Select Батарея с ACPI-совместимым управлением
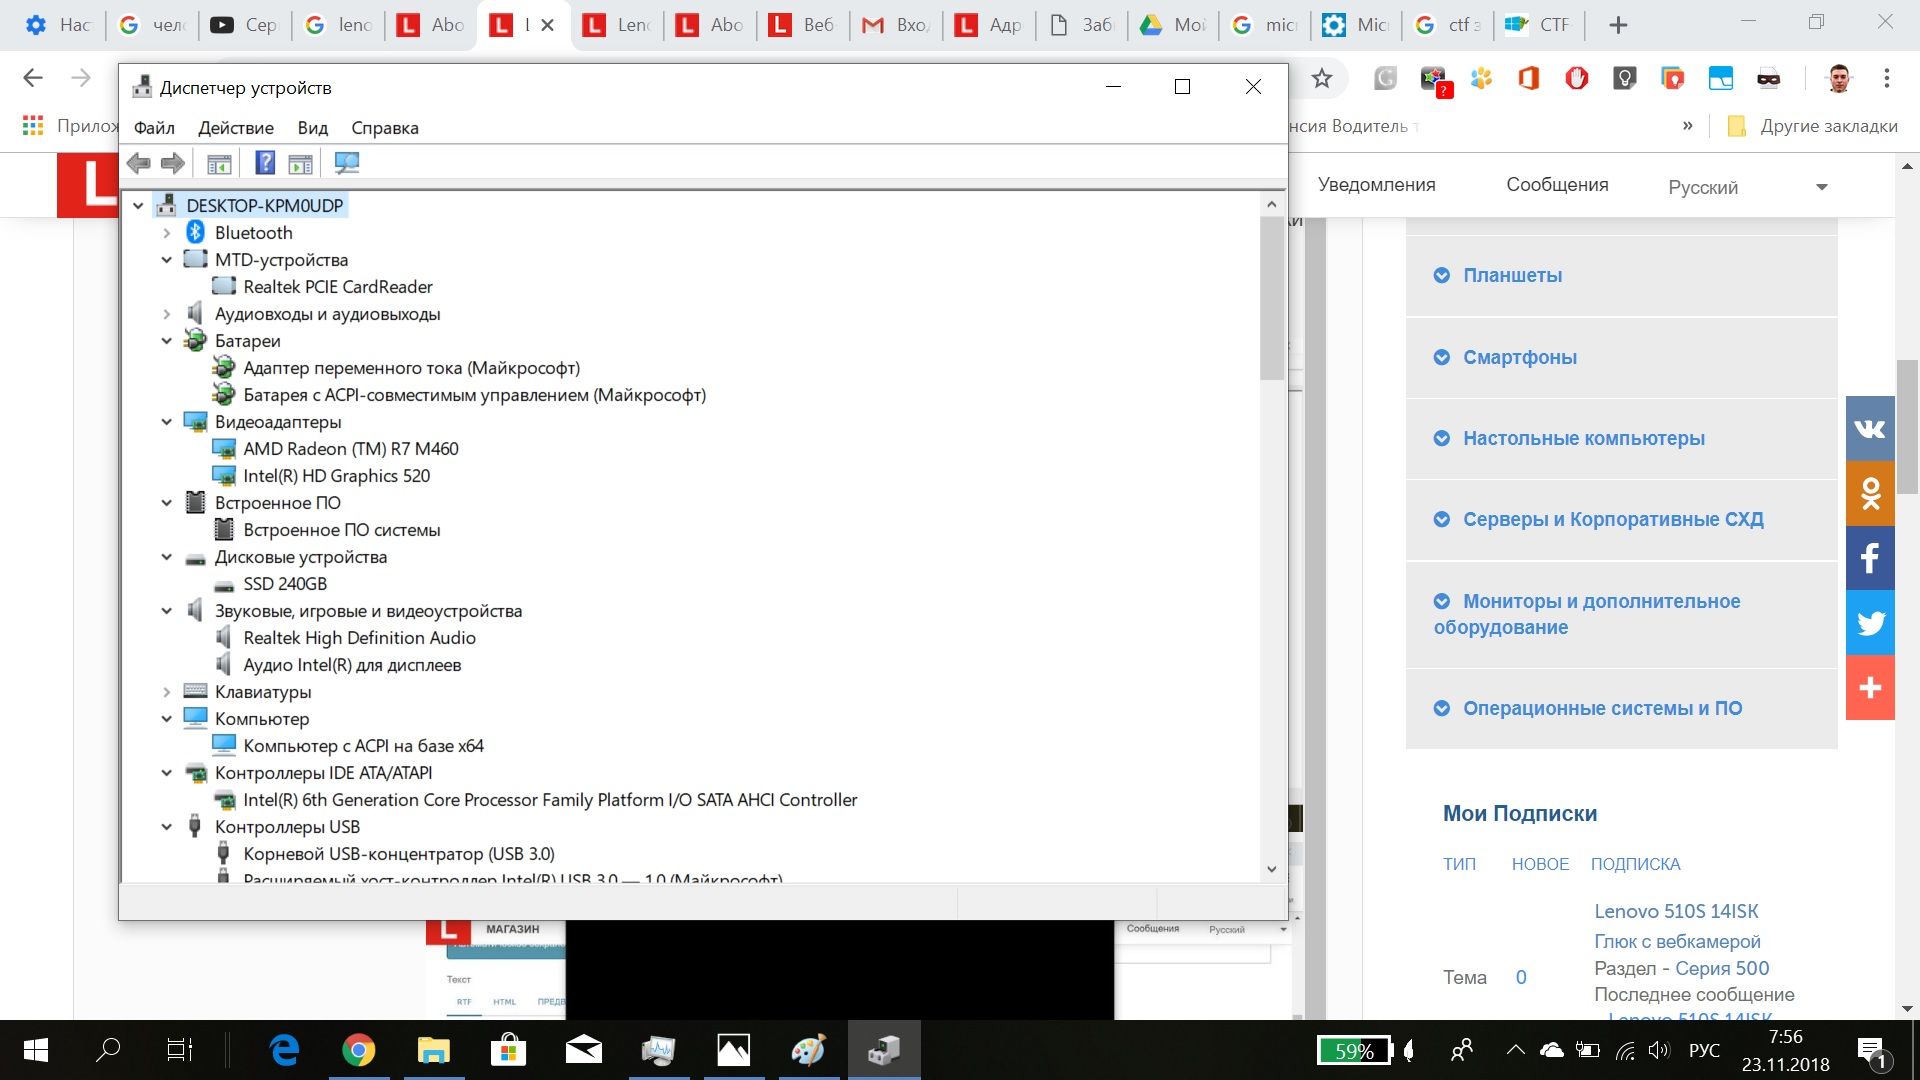The width and height of the screenshot is (1920, 1080). pos(474,395)
